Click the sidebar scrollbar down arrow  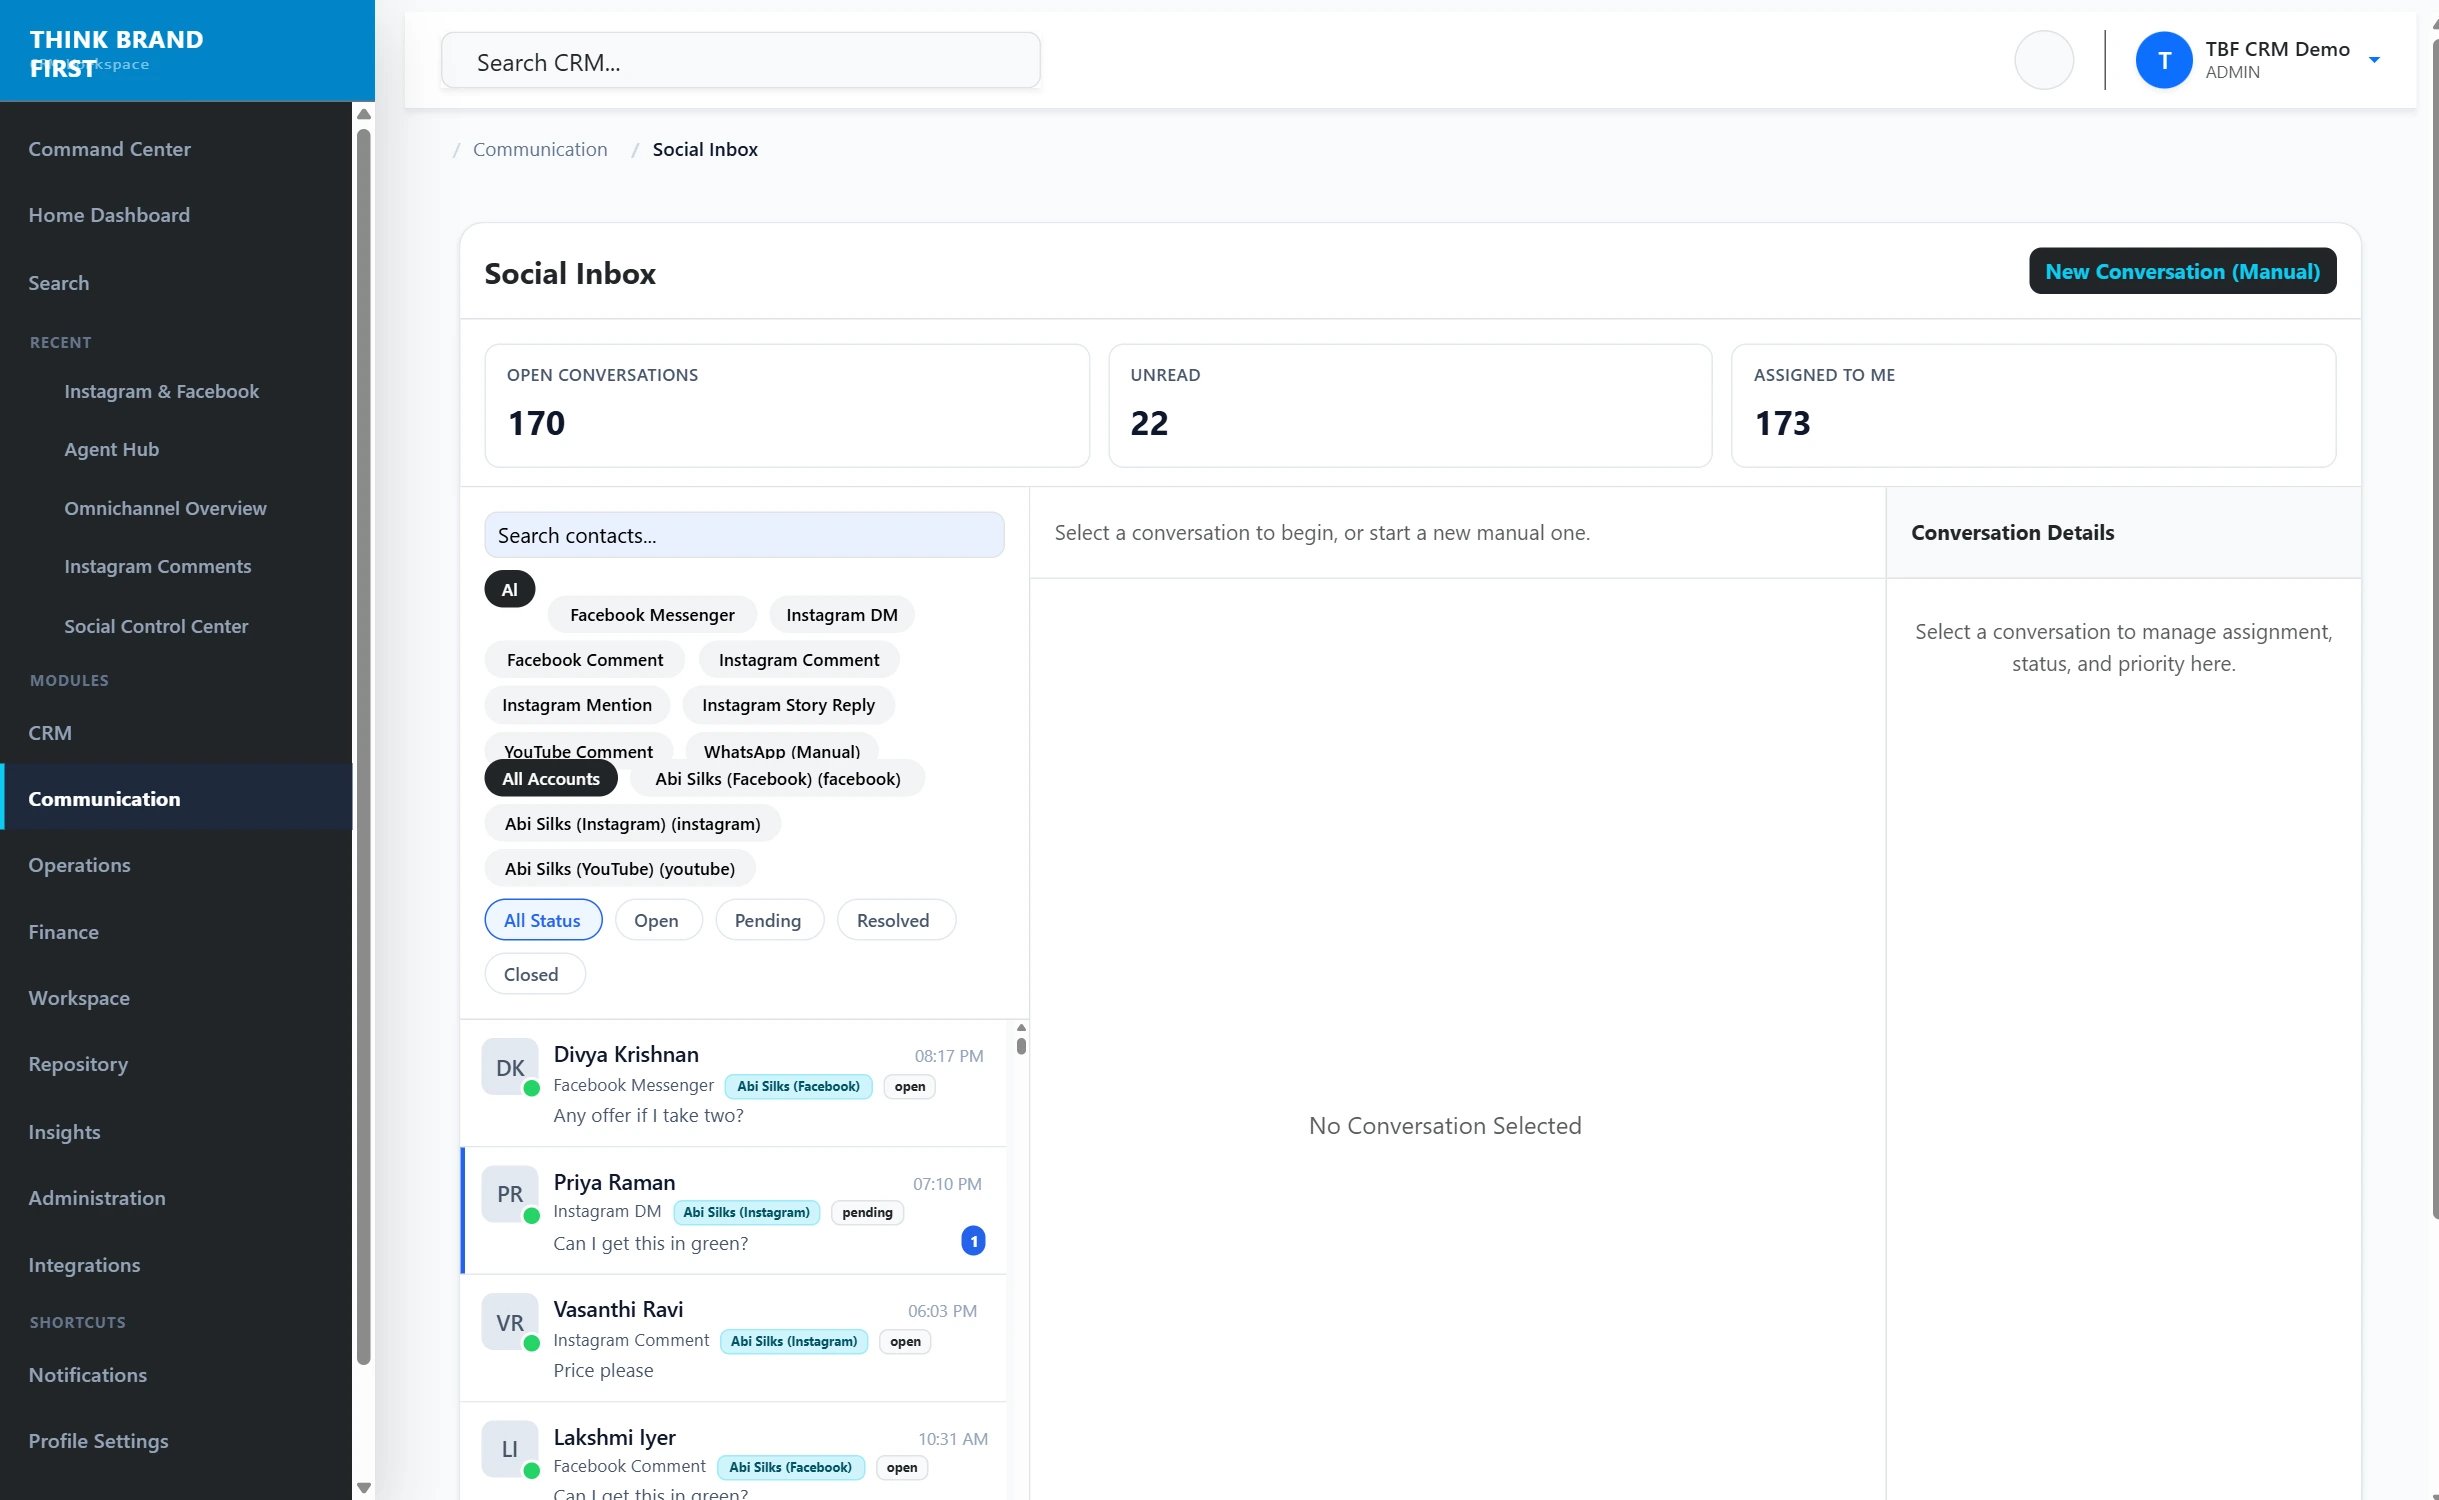tap(364, 1488)
